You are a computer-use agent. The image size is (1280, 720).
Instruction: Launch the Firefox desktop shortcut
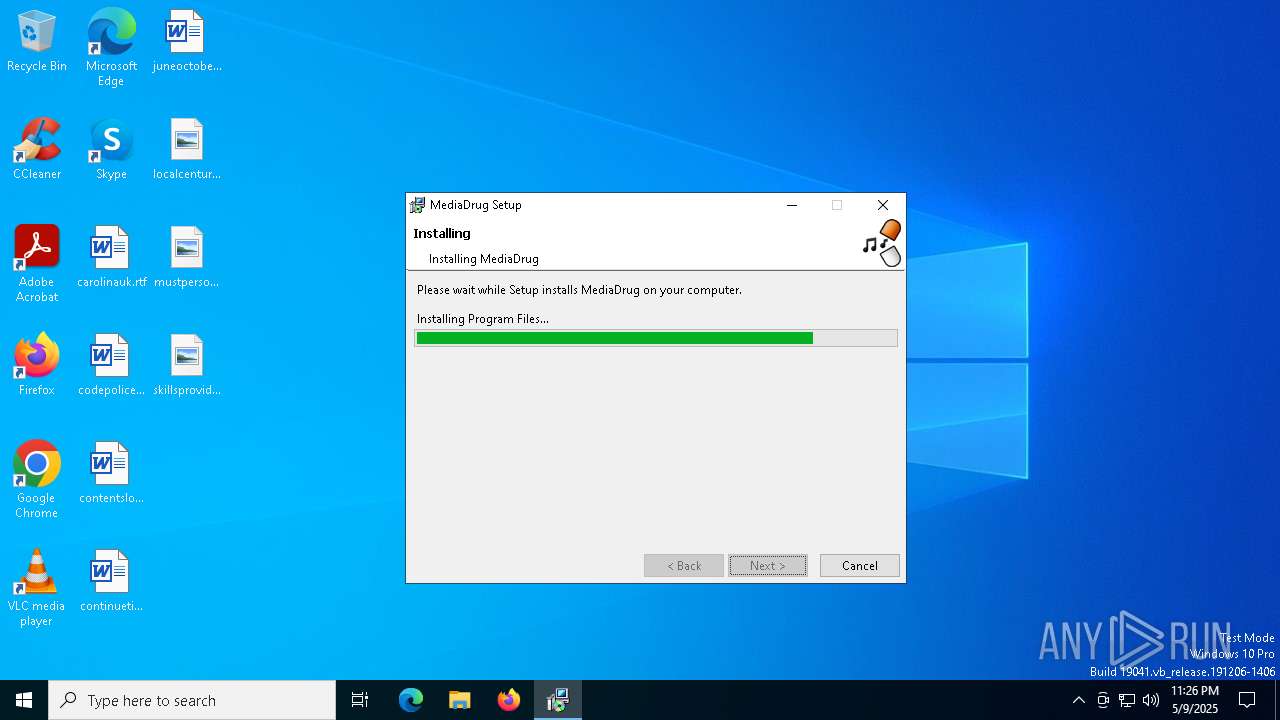coord(37,366)
